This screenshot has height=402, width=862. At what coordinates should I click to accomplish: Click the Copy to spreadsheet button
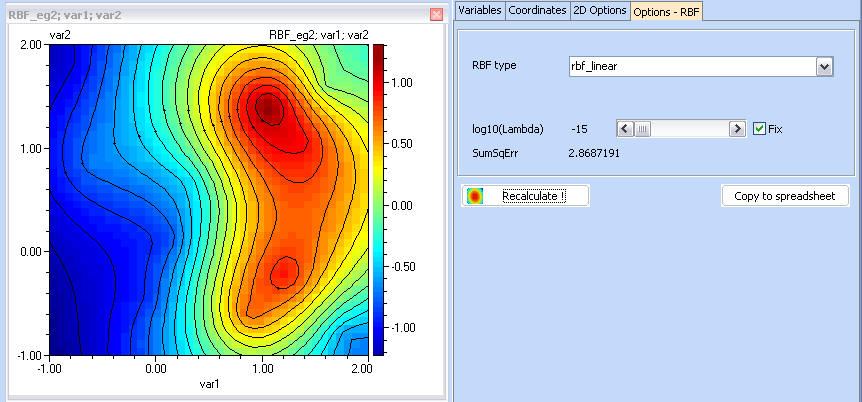coord(785,196)
